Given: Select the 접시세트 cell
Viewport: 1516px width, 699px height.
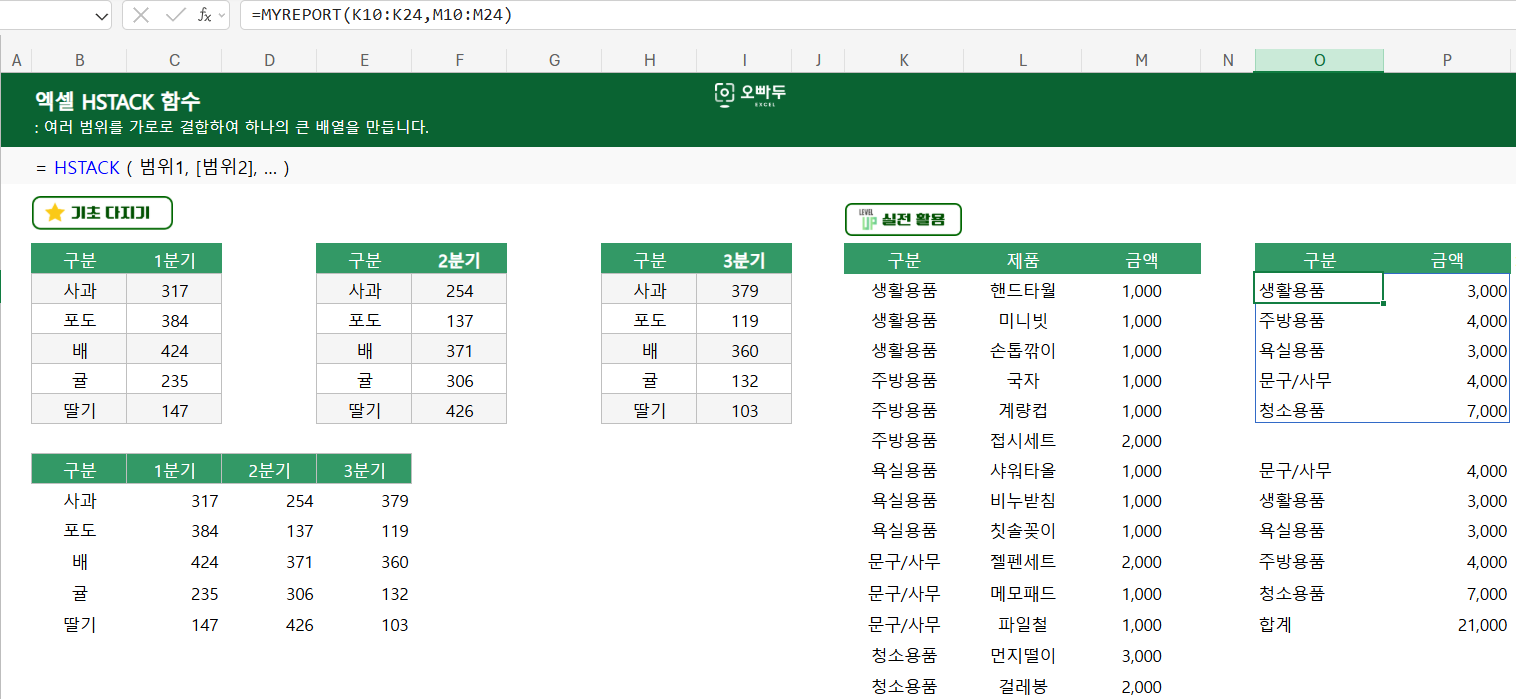Looking at the screenshot, I should pos(1023,441).
